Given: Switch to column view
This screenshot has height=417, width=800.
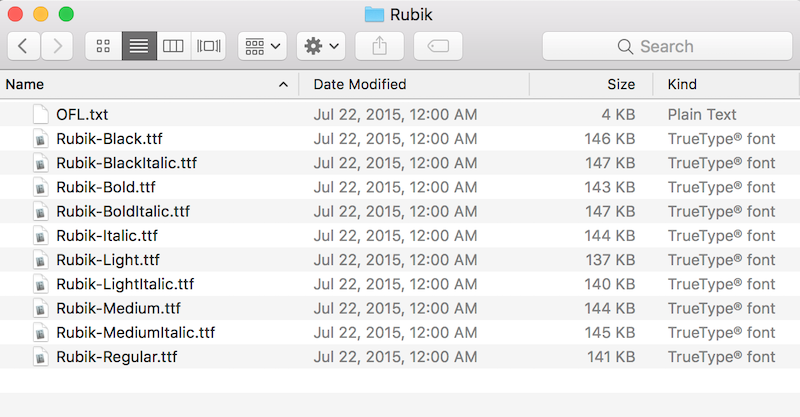Looking at the screenshot, I should point(173,46).
